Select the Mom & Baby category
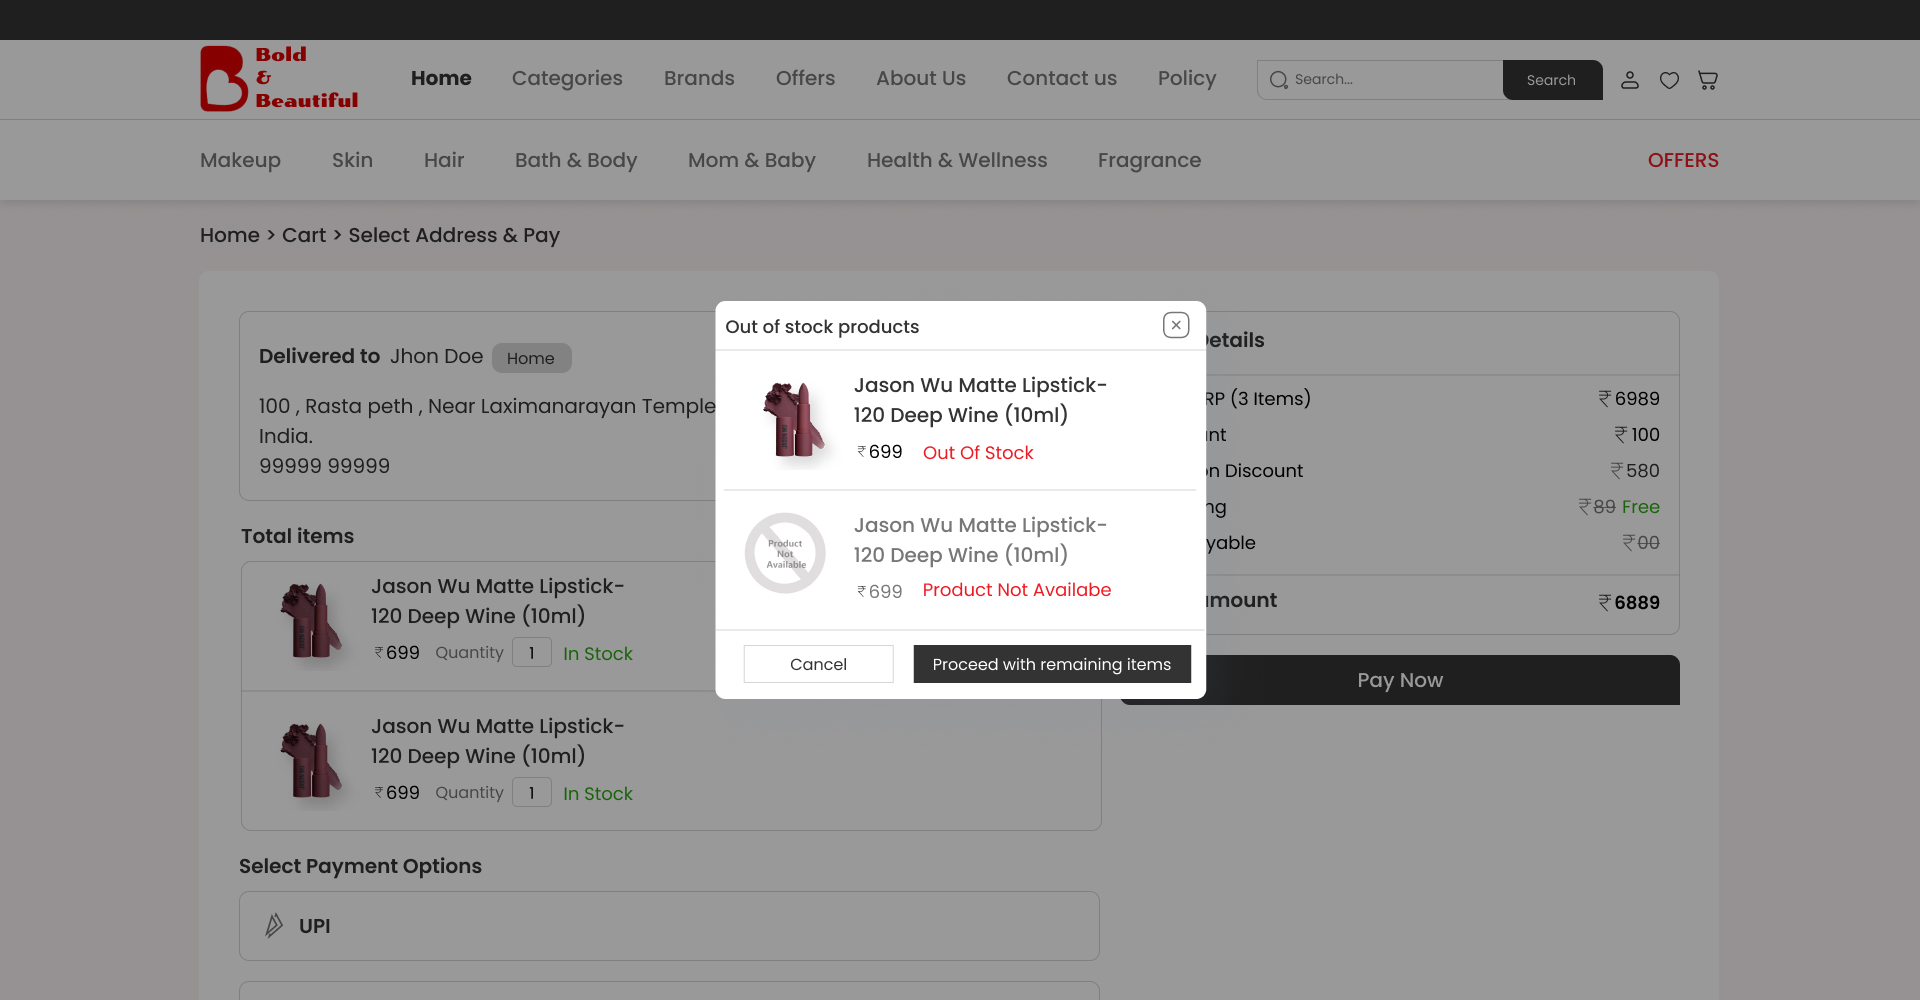 point(752,160)
